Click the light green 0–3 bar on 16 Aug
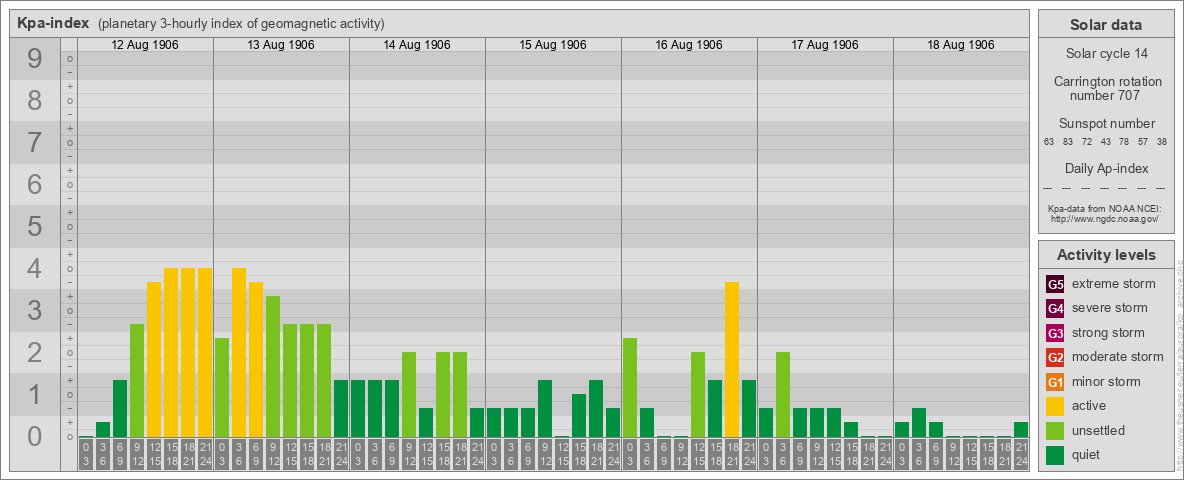This screenshot has width=1184, height=480. (x=630, y=388)
